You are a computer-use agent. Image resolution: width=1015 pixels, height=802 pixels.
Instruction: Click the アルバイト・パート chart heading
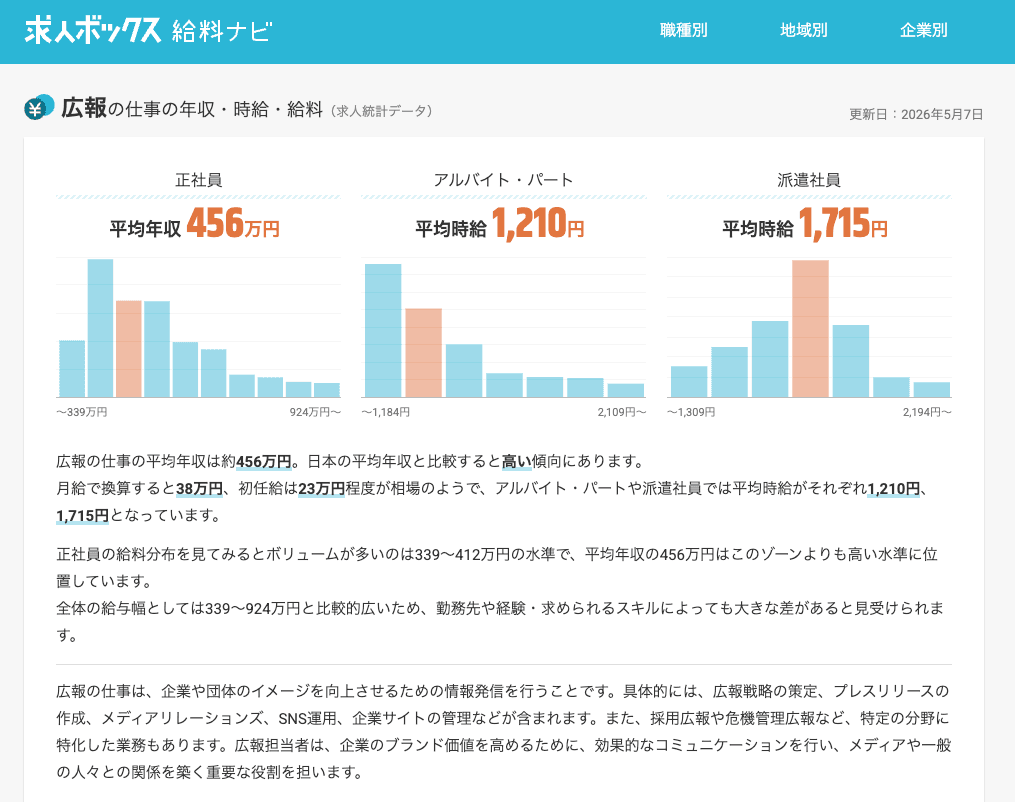point(503,180)
